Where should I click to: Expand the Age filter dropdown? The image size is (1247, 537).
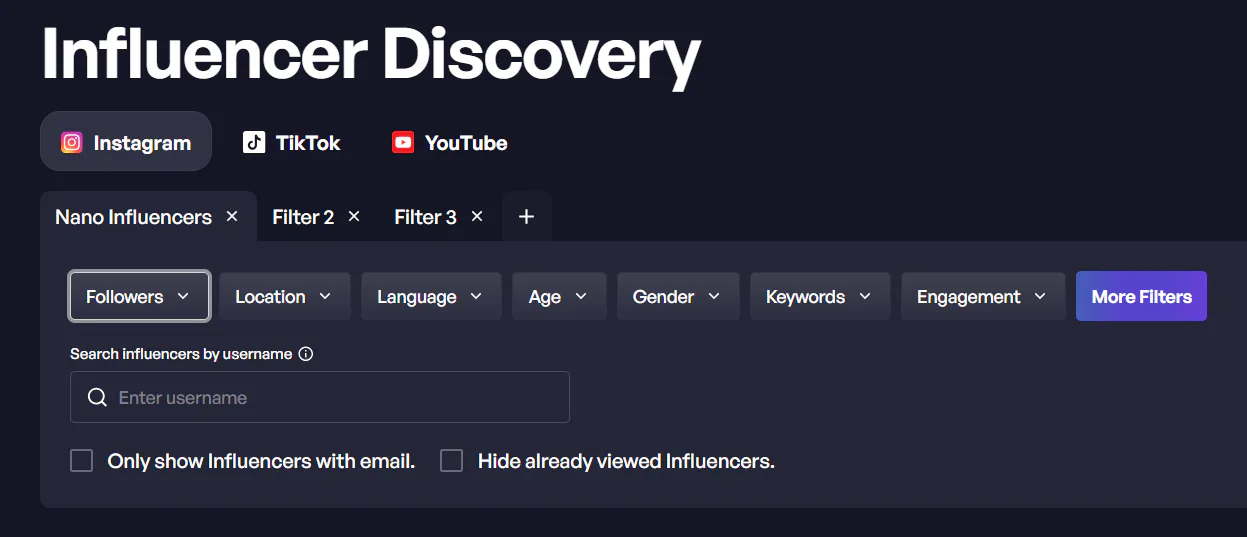[560, 296]
